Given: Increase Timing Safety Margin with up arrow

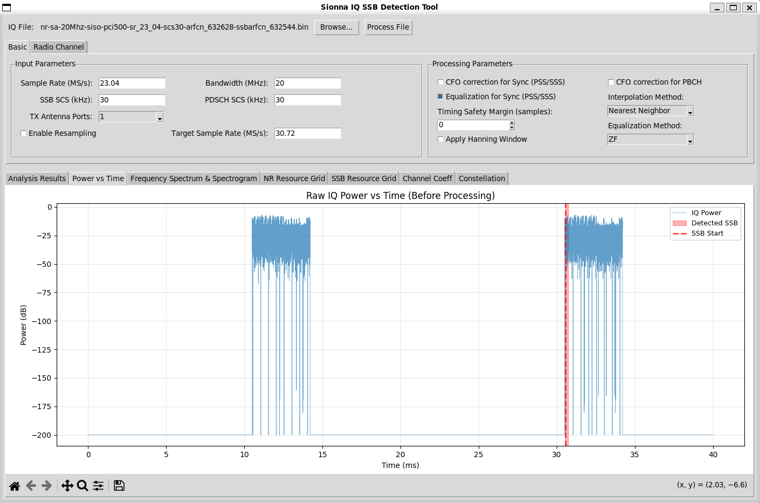Looking at the screenshot, I should click(512, 122).
